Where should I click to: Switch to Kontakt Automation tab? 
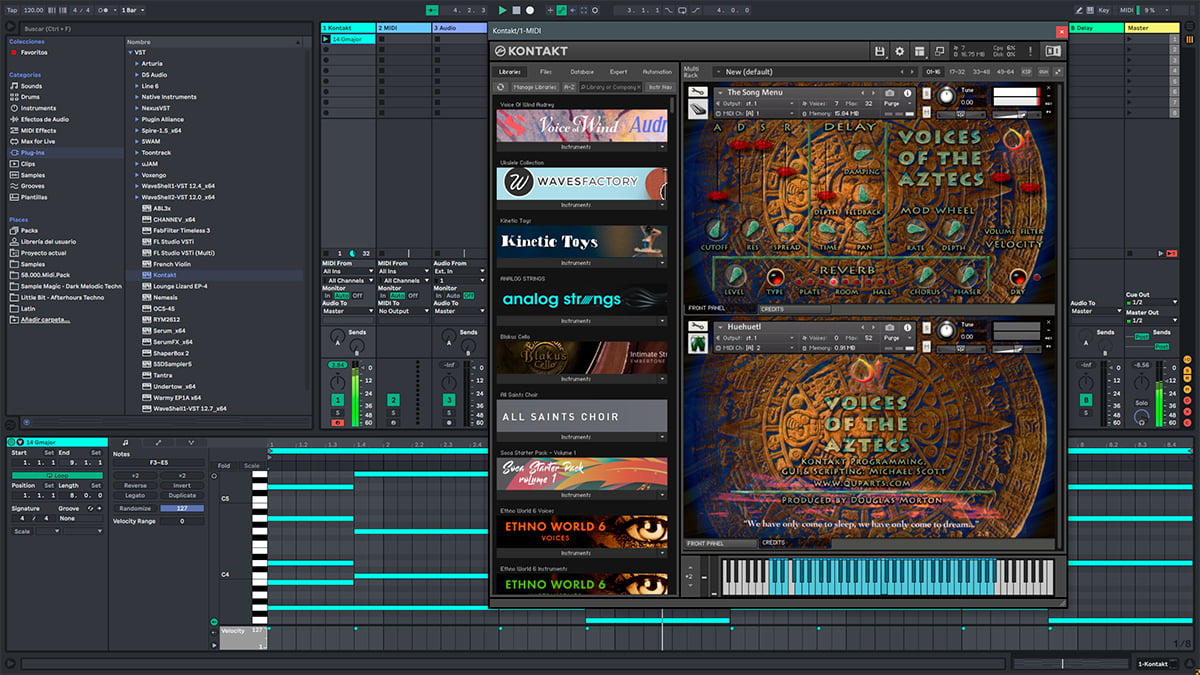[x=657, y=72]
